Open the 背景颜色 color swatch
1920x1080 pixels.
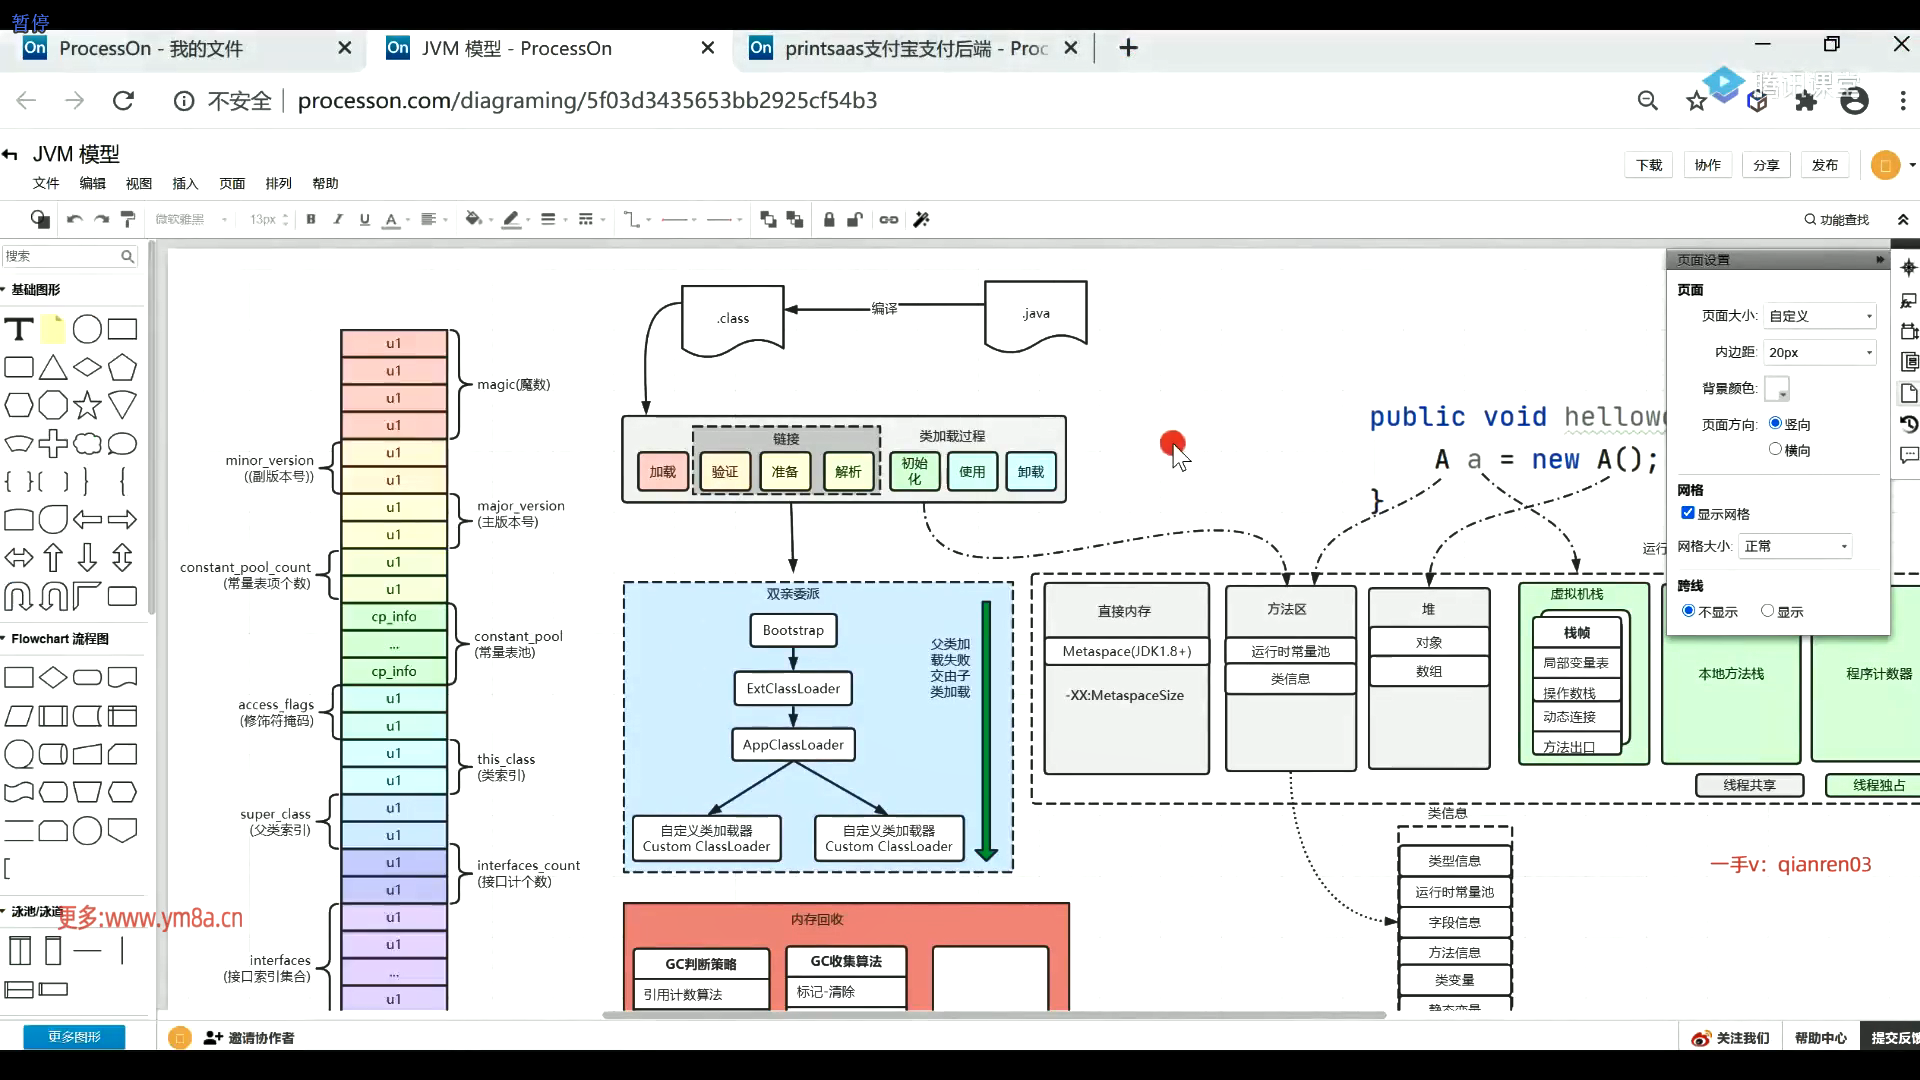coord(1777,388)
